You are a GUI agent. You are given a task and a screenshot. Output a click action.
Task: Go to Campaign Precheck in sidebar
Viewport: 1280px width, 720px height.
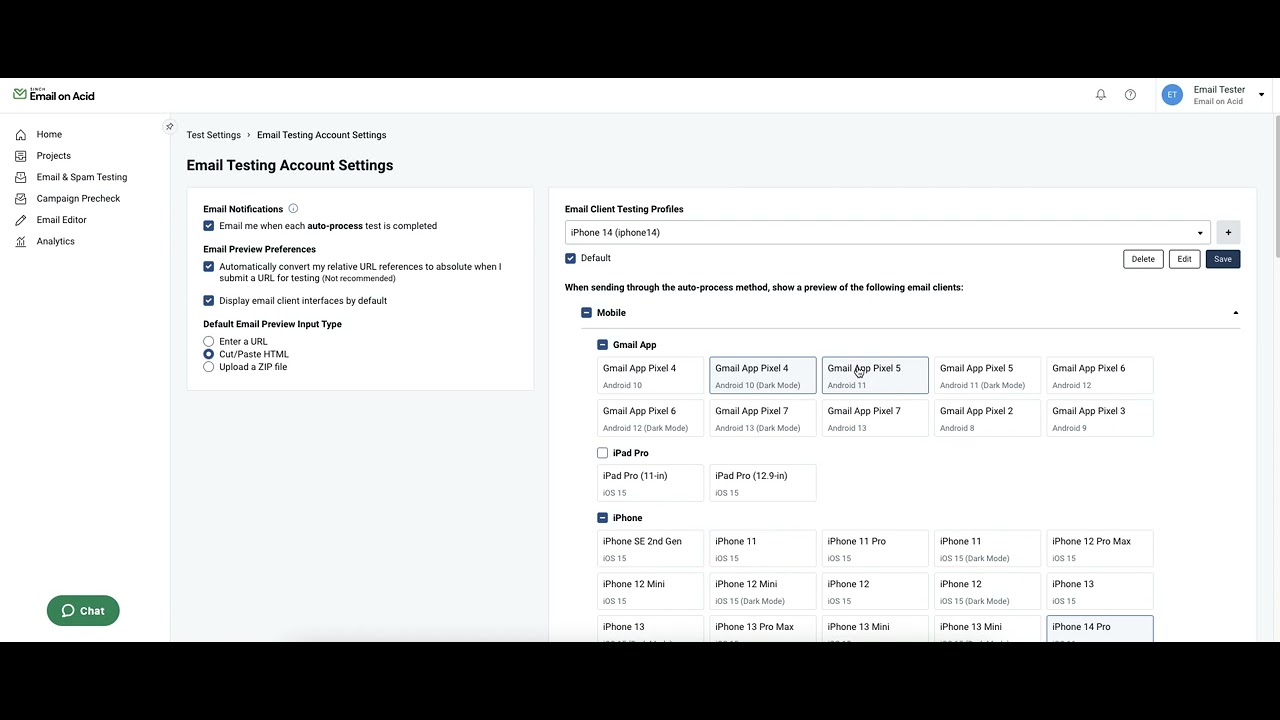click(x=78, y=198)
